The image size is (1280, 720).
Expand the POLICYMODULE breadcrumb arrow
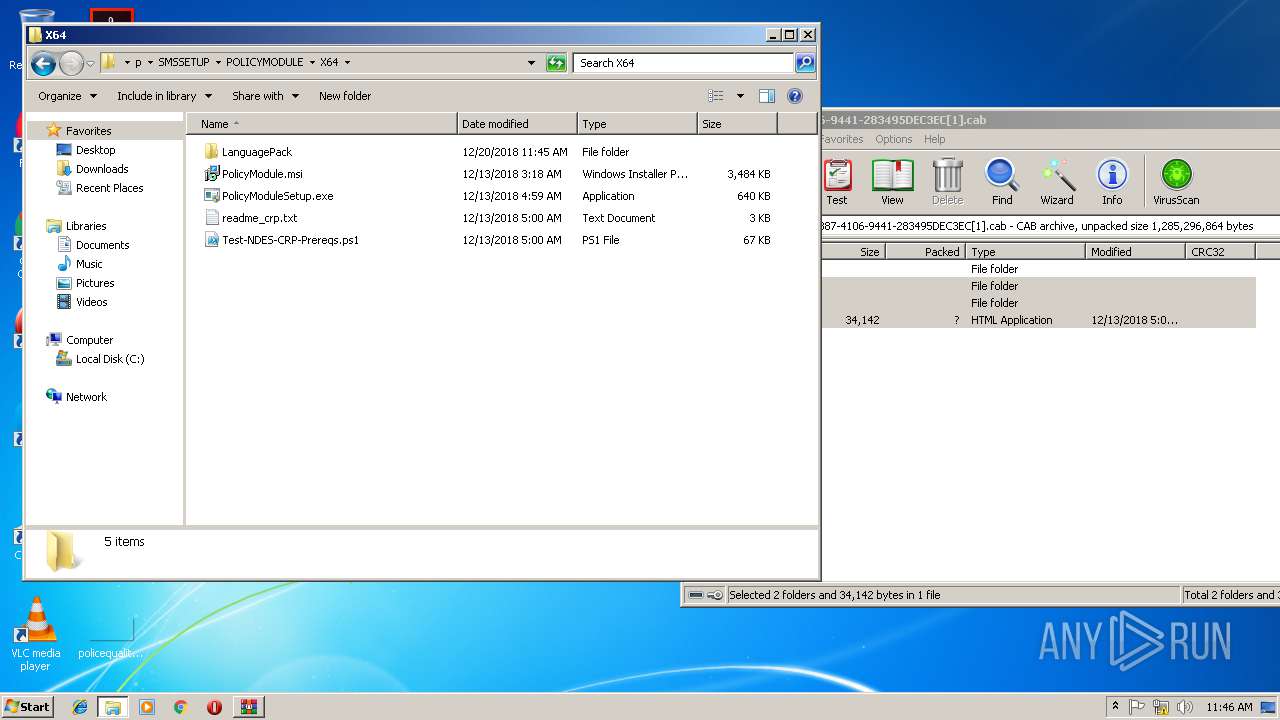click(x=311, y=63)
